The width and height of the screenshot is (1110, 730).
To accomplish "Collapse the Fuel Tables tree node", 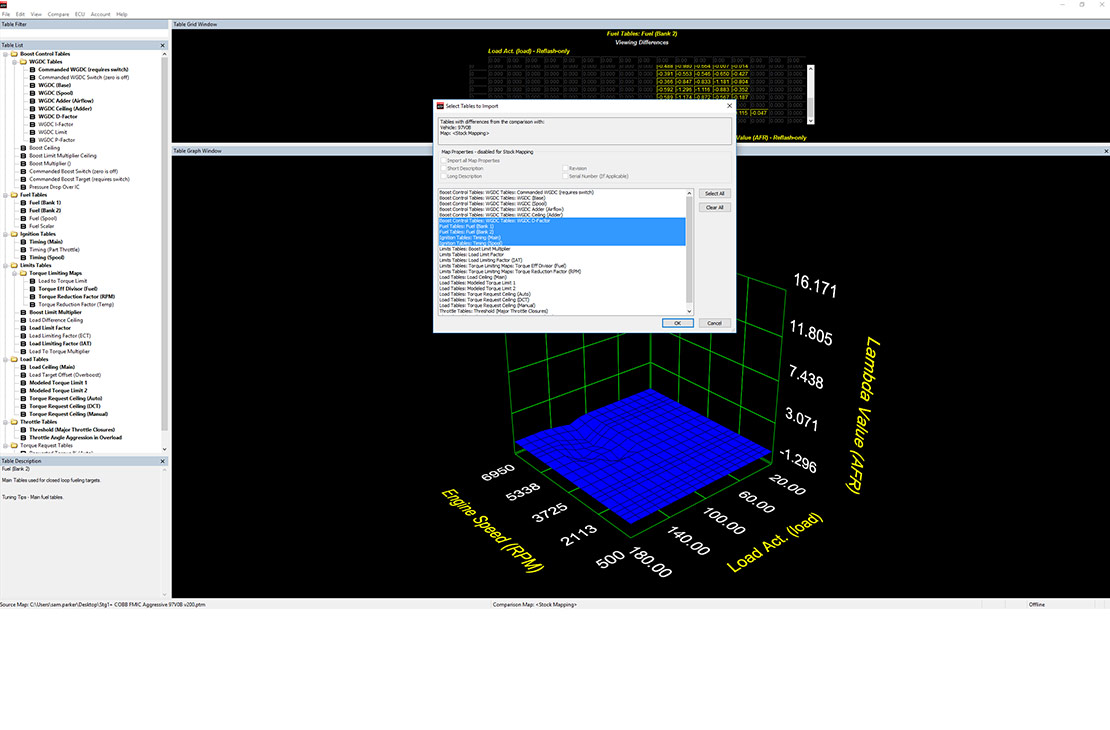I will (x=6, y=195).
